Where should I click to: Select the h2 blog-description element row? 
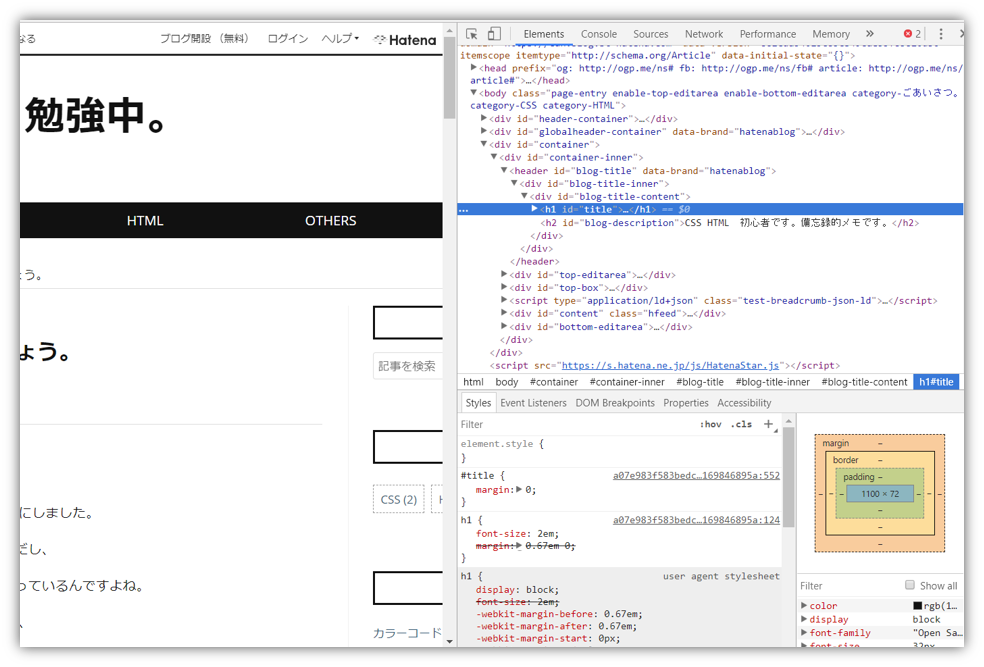click(x=729, y=223)
